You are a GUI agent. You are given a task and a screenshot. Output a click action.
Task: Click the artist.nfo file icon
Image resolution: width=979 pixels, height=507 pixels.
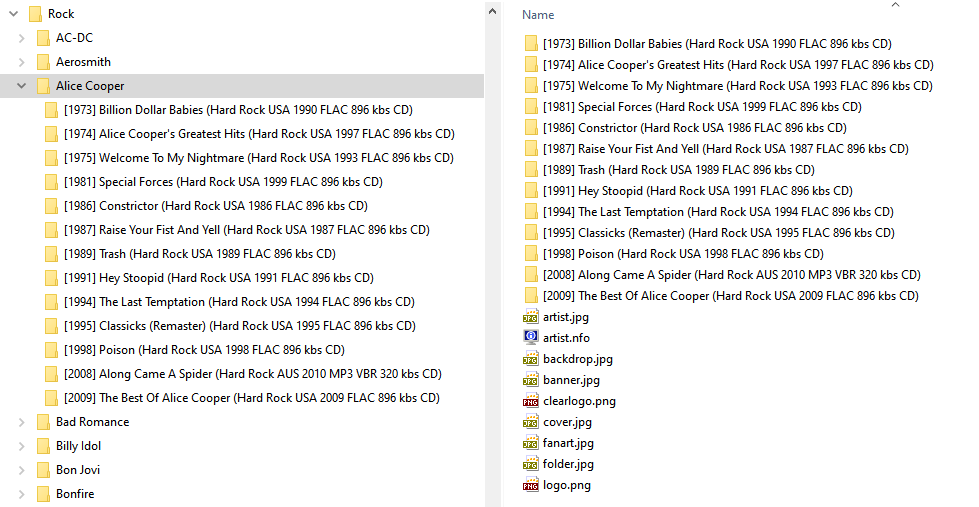point(530,338)
